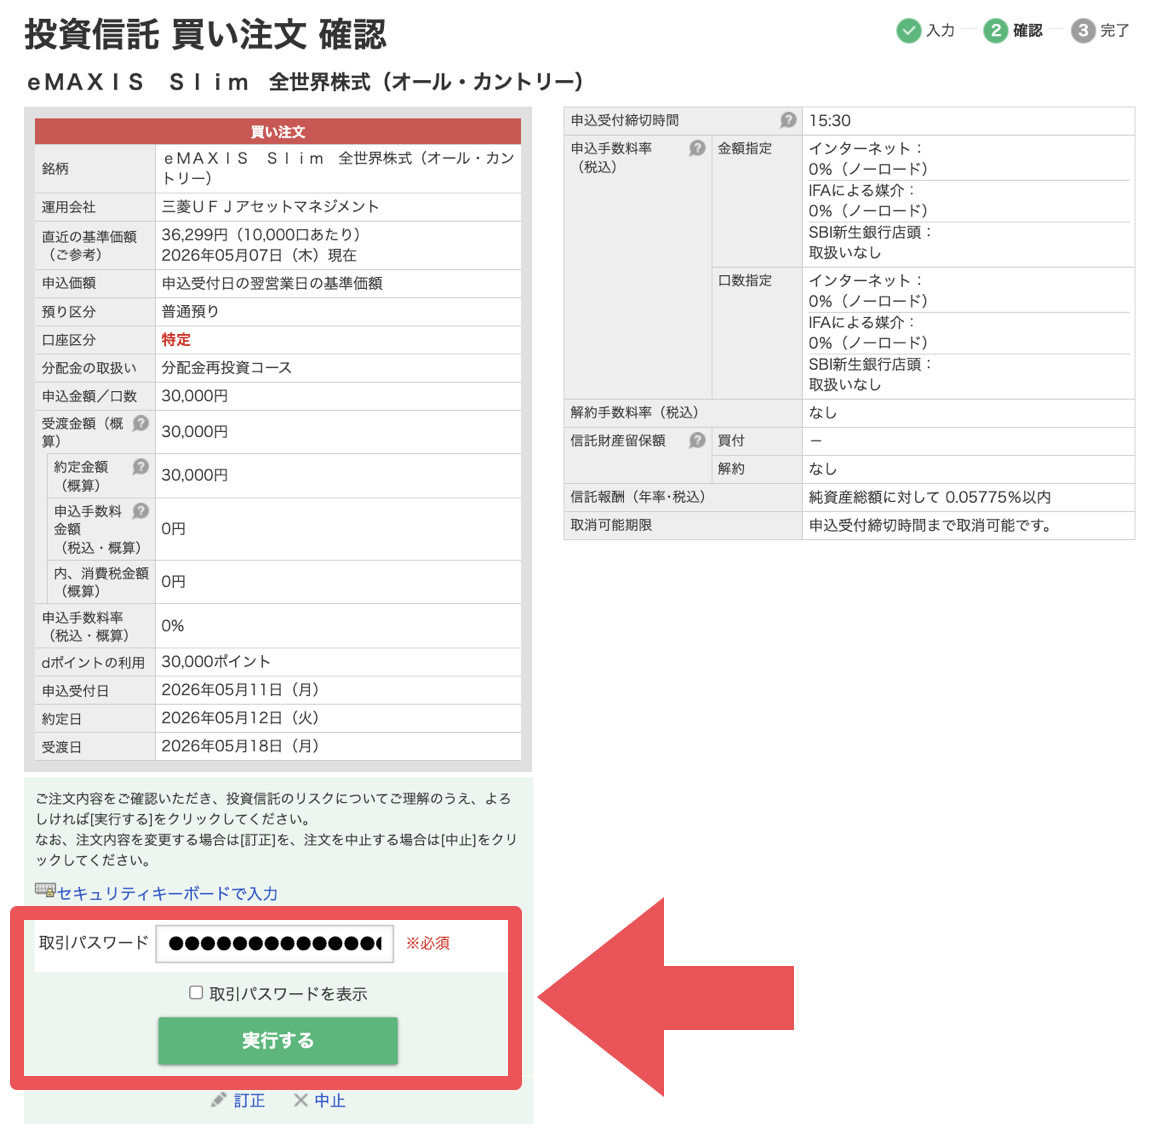Click 純資産総額に対して 0.05775%以内 text

(x=930, y=497)
